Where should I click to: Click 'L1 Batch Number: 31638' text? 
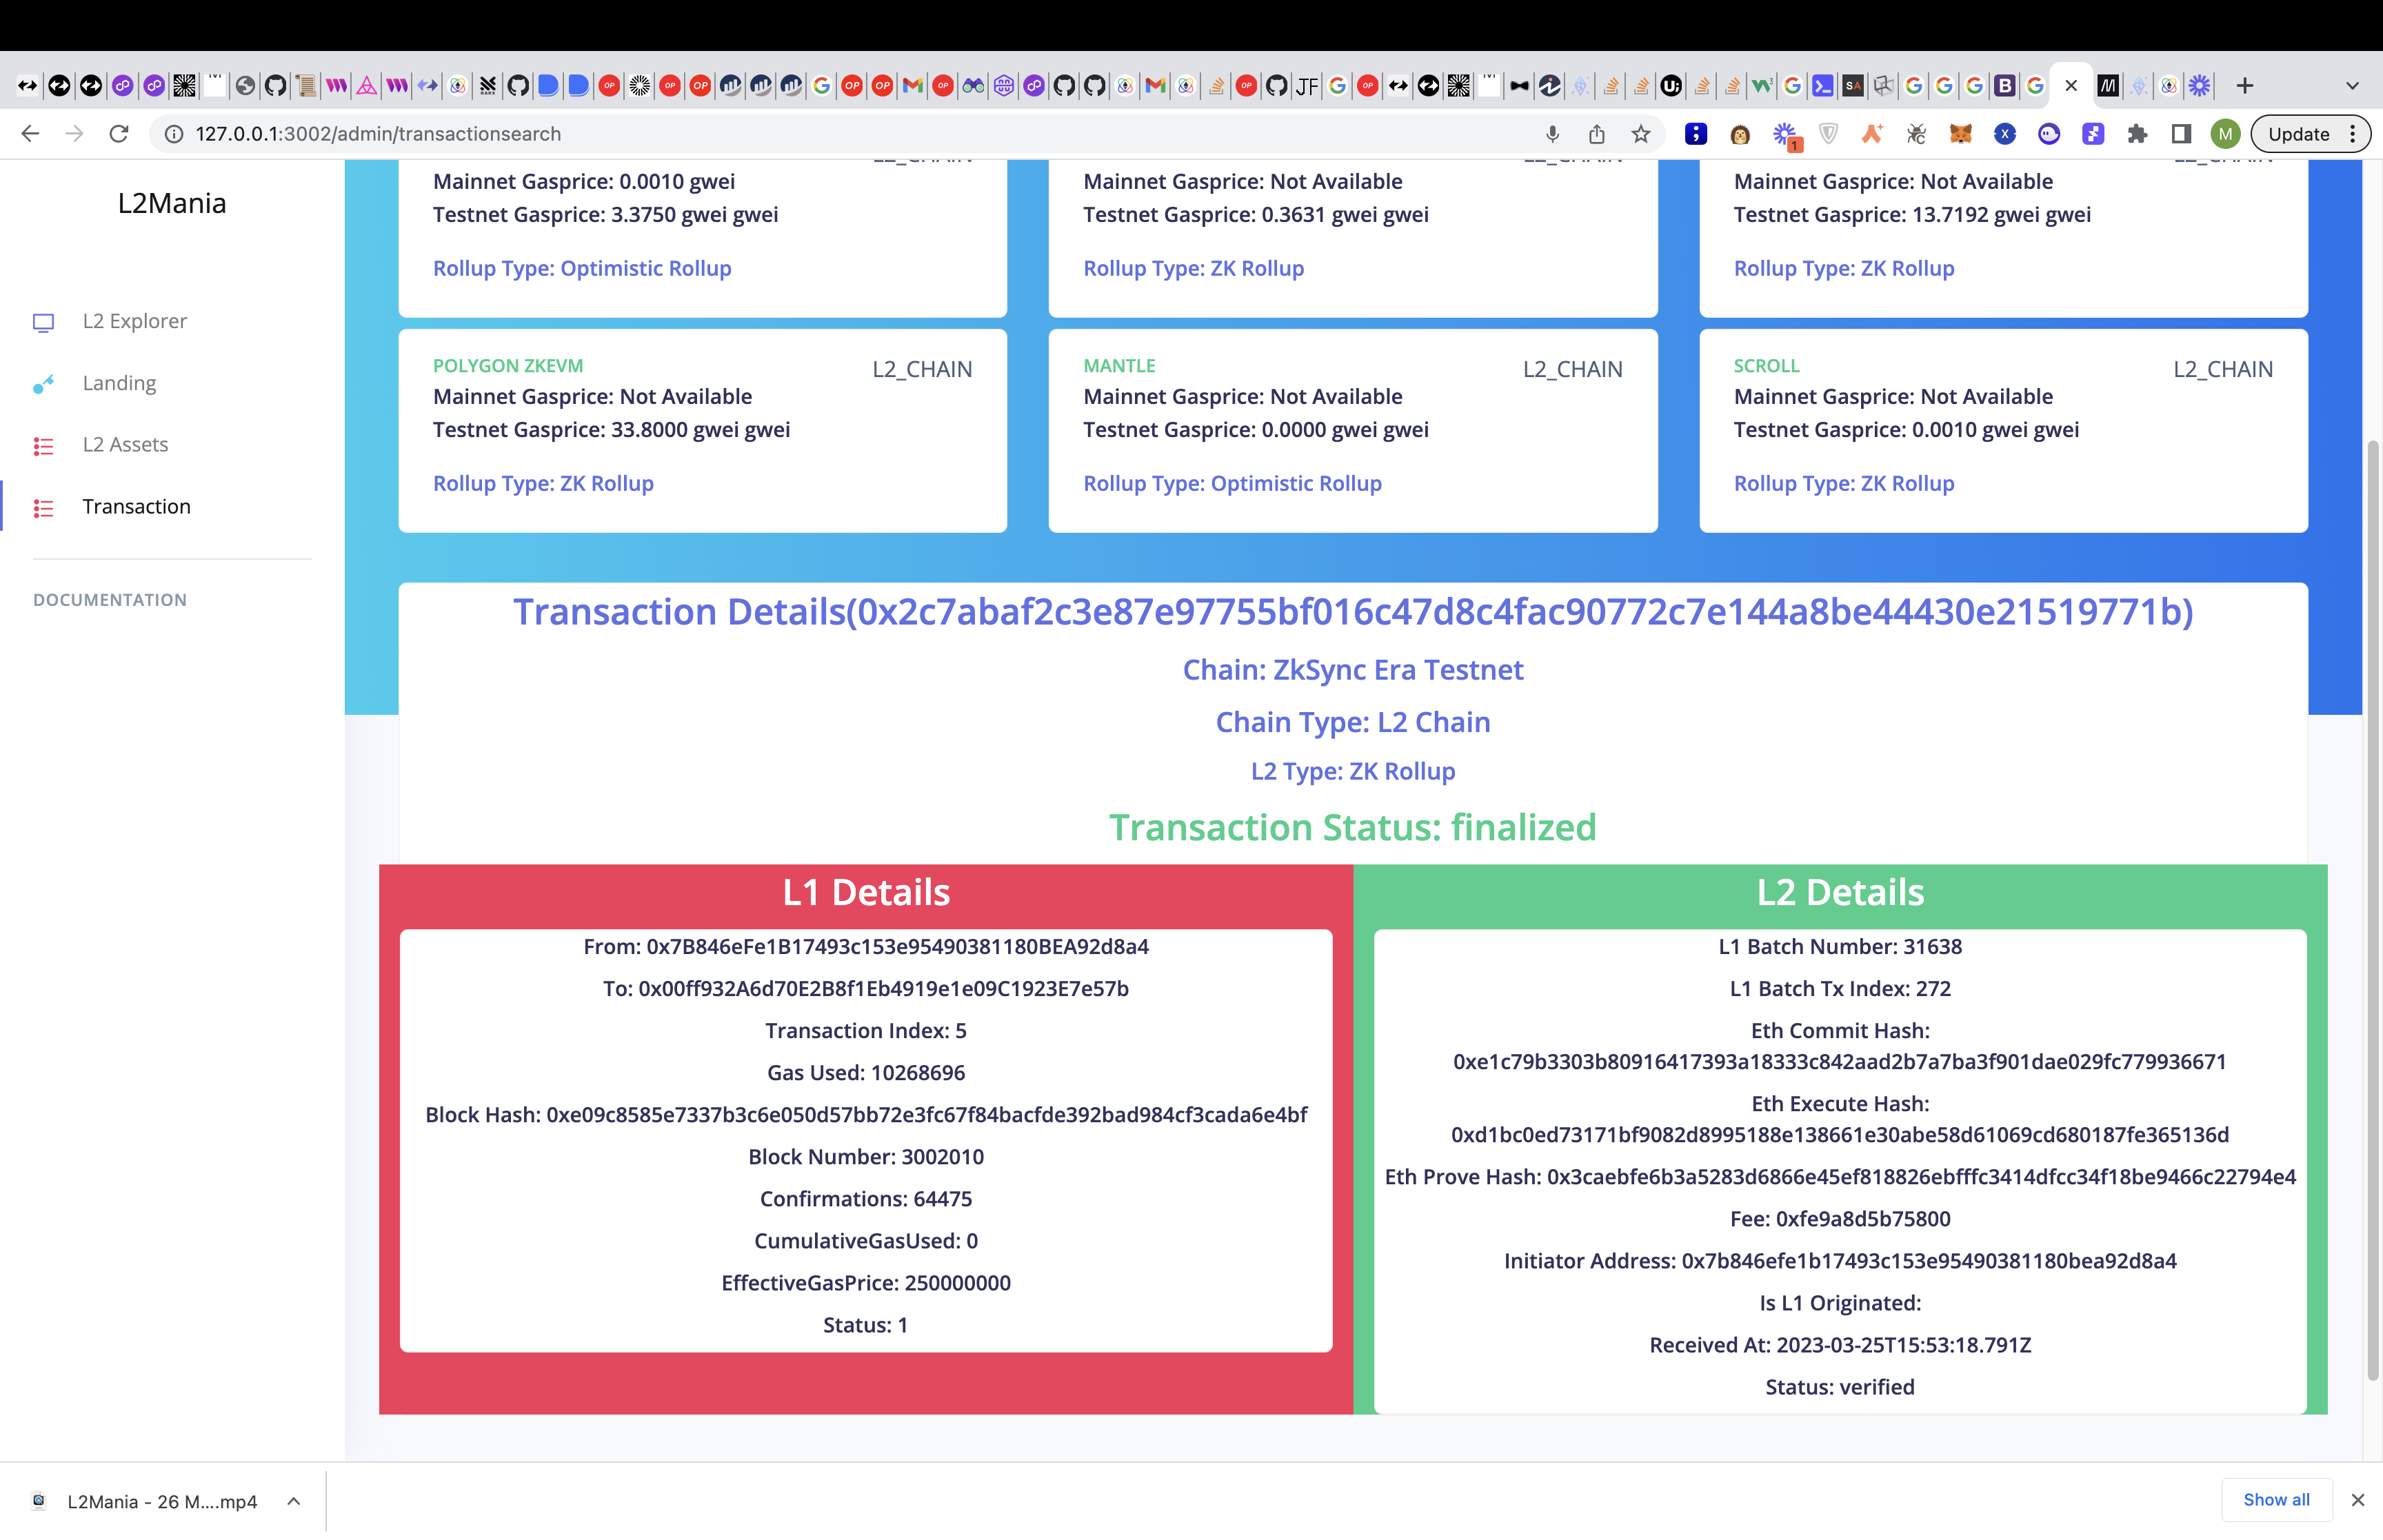(1840, 947)
